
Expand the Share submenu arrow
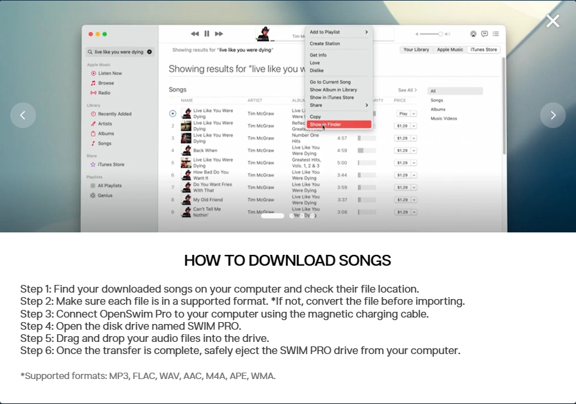pyautogui.click(x=367, y=105)
